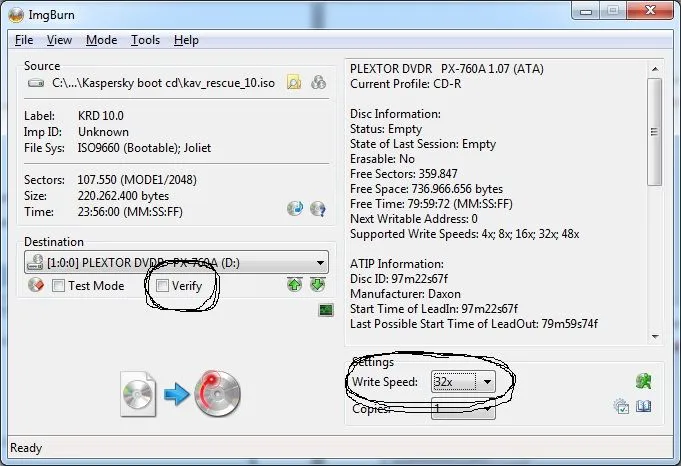This screenshot has width=681, height=466.
Task: Toggle the Verify checkbox
Action: pyautogui.click(x=162, y=285)
